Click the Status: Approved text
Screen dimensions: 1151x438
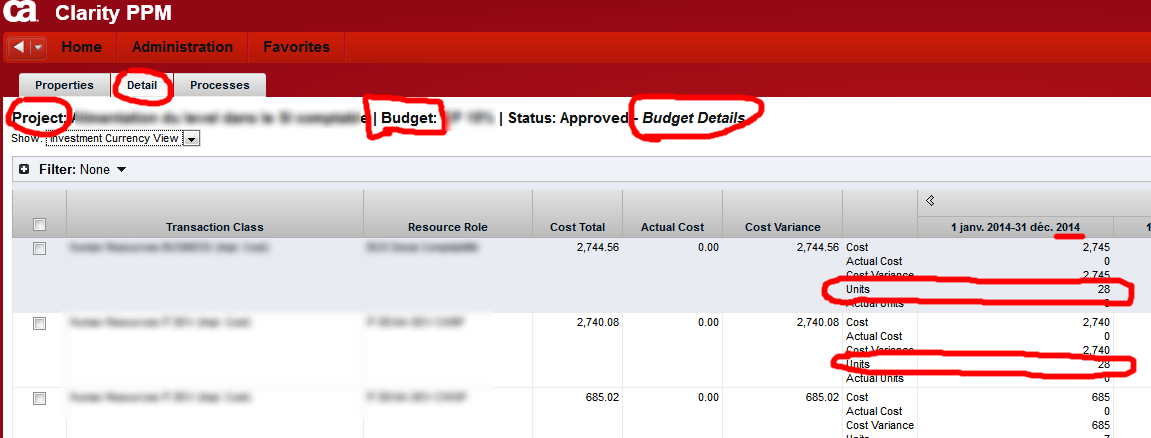[568, 118]
